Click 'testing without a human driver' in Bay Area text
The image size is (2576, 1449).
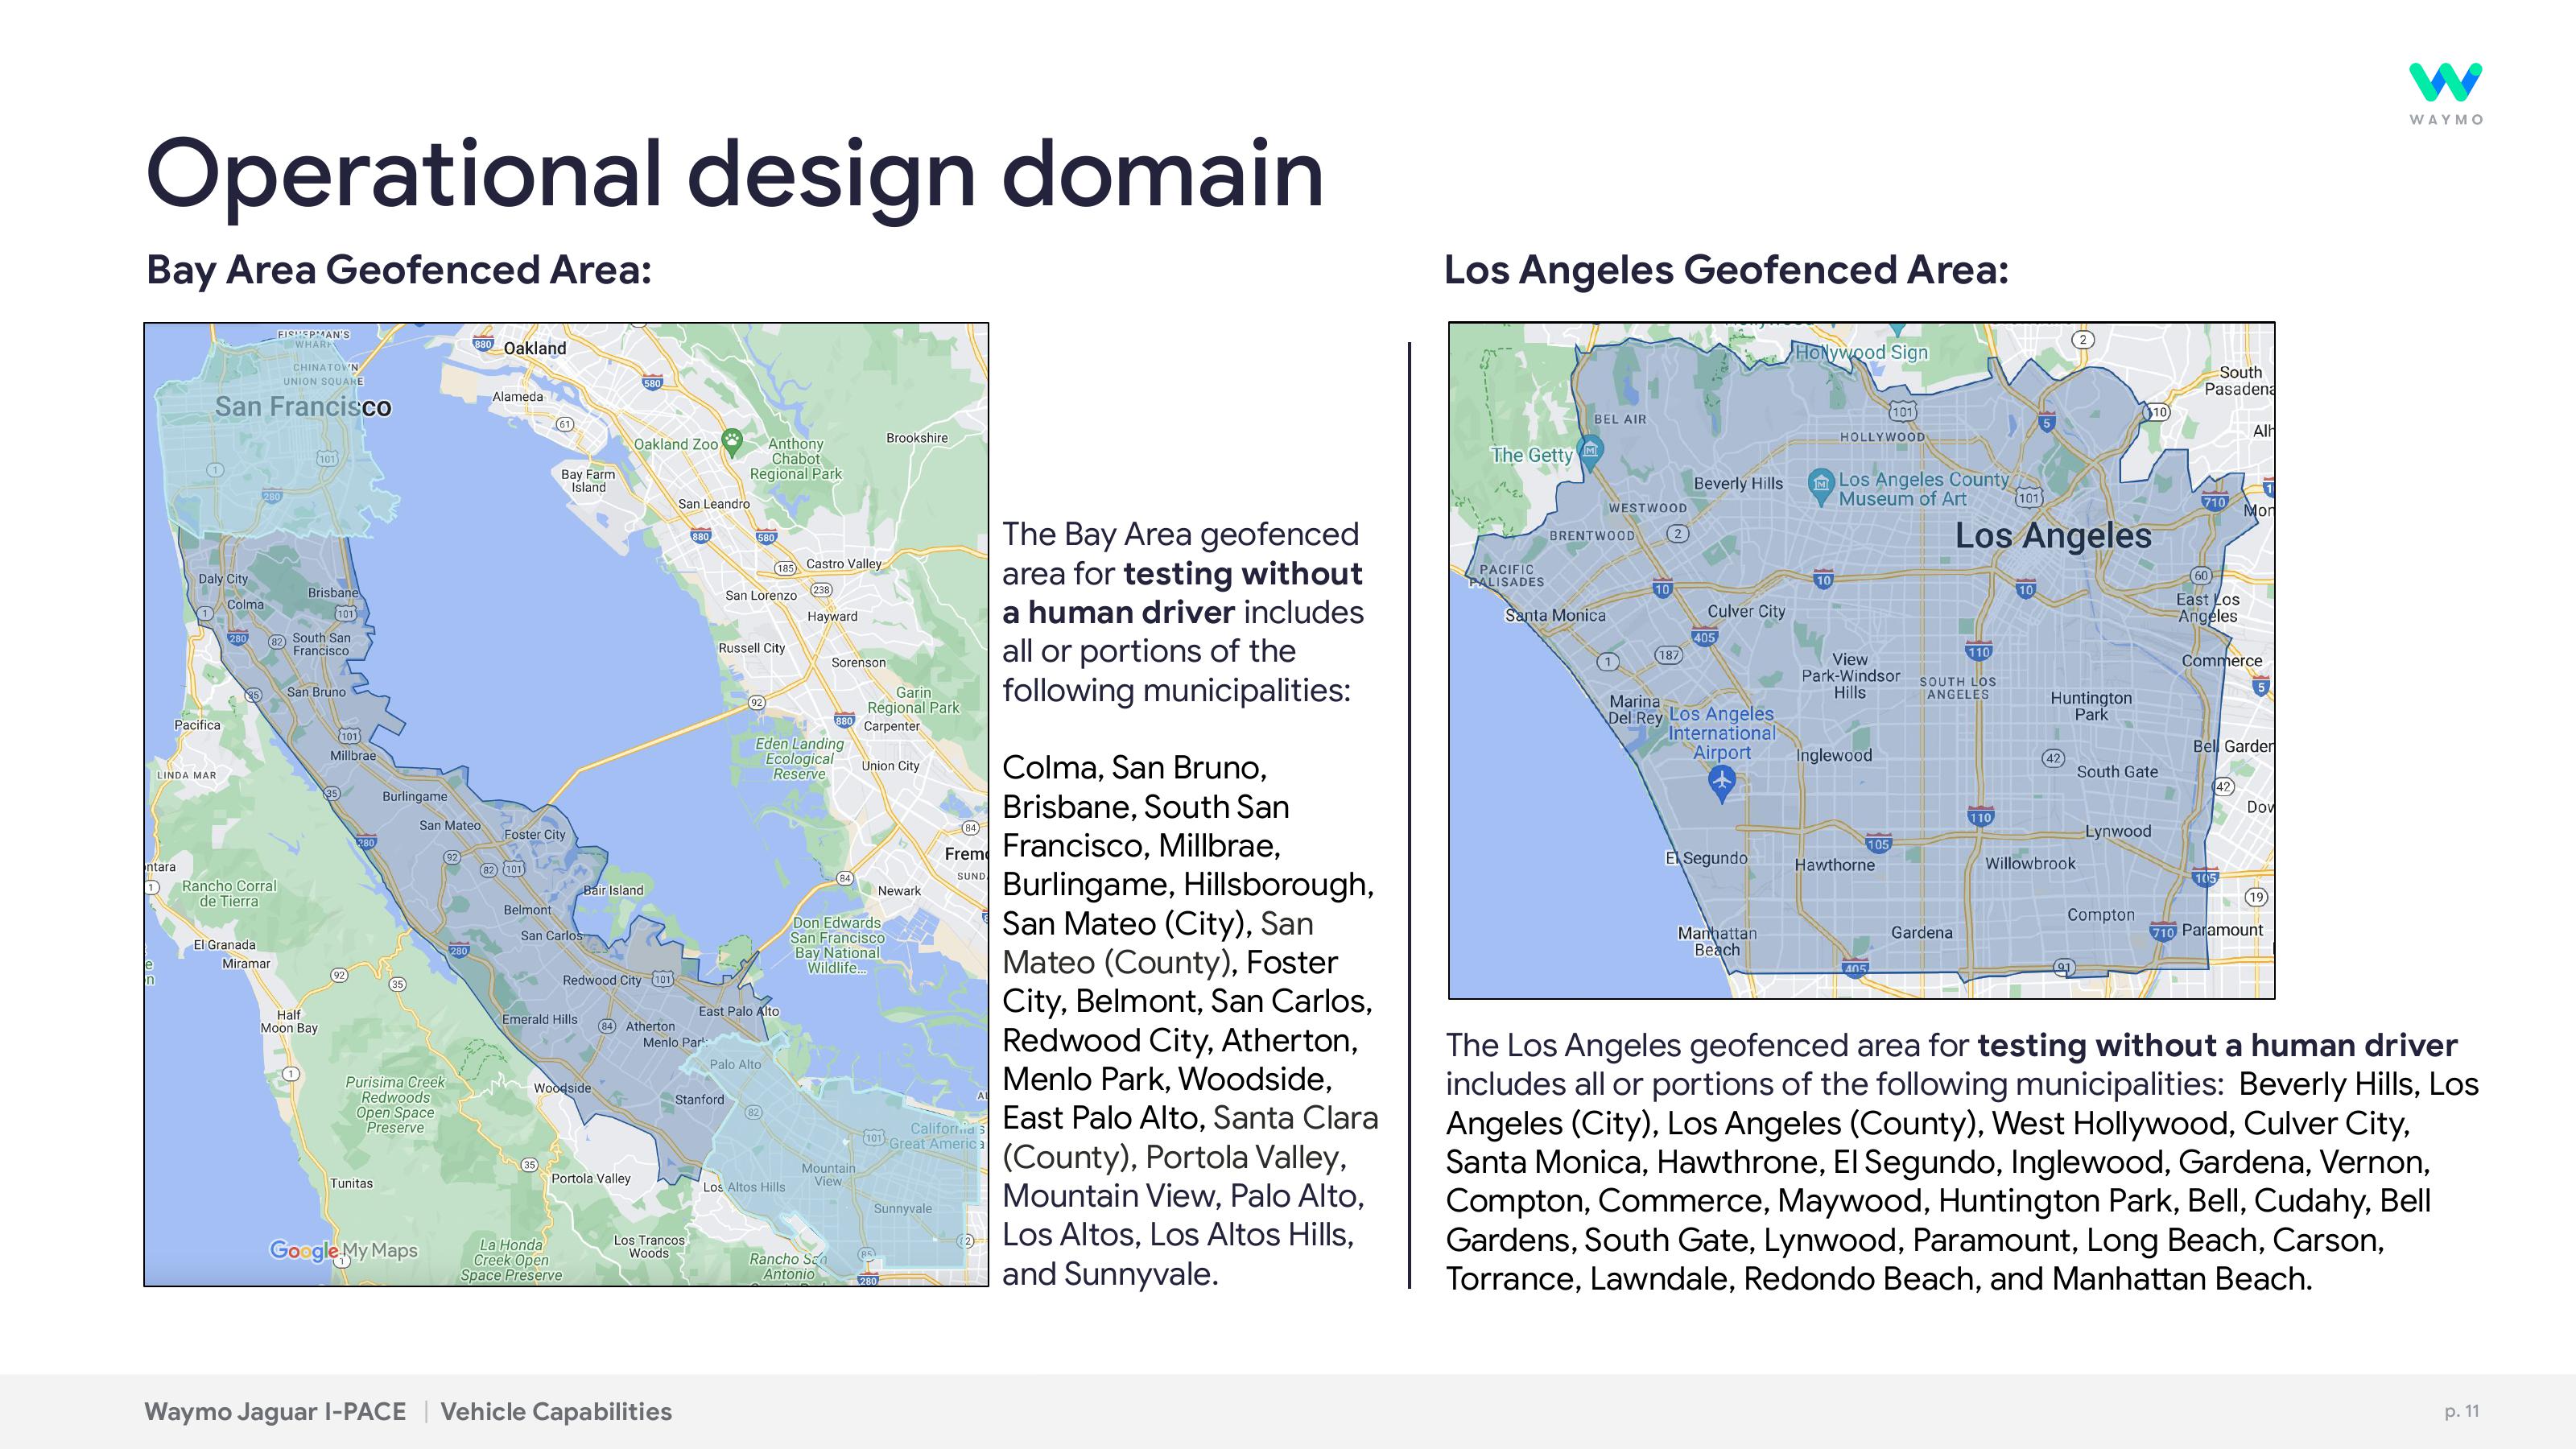tap(1183, 593)
